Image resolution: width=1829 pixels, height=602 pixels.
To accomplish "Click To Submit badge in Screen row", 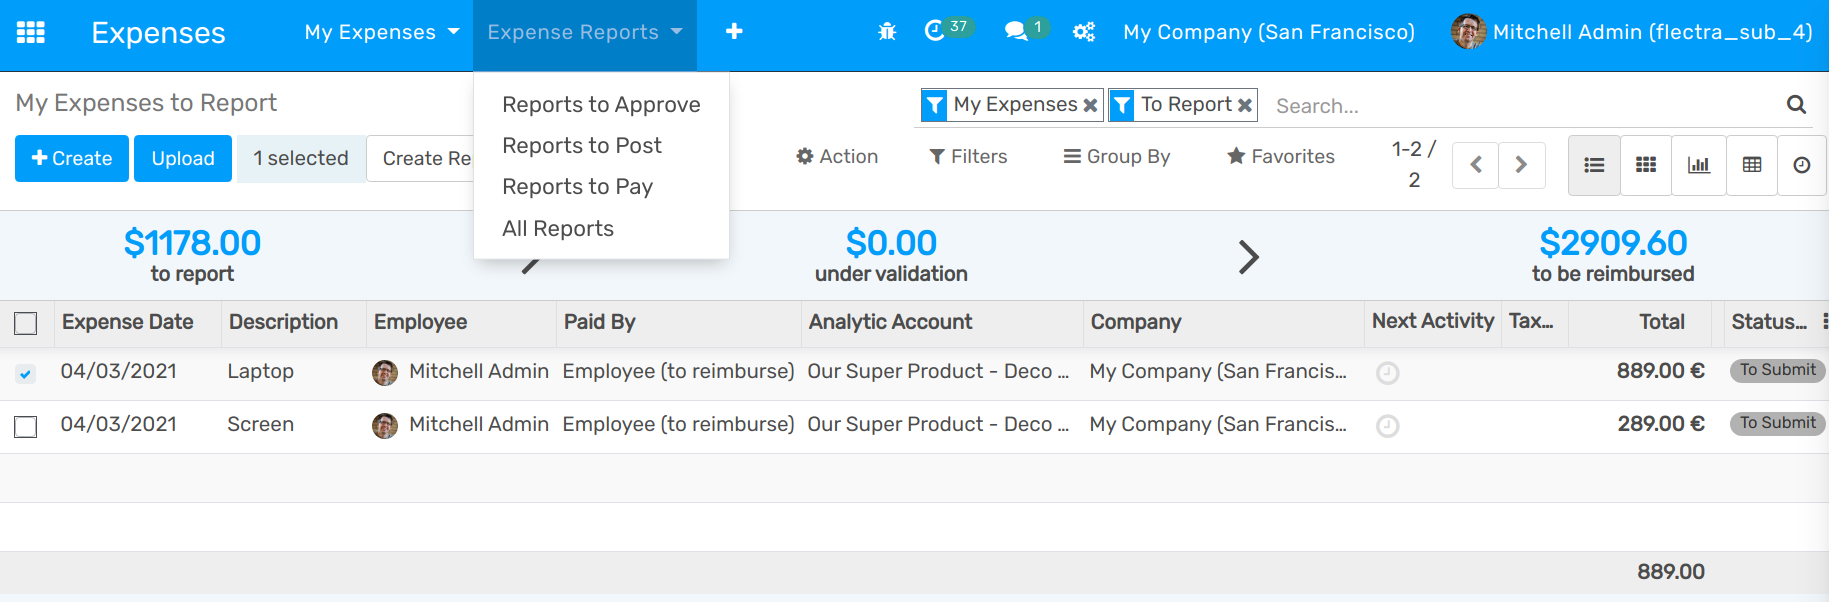I will (x=1777, y=423).
